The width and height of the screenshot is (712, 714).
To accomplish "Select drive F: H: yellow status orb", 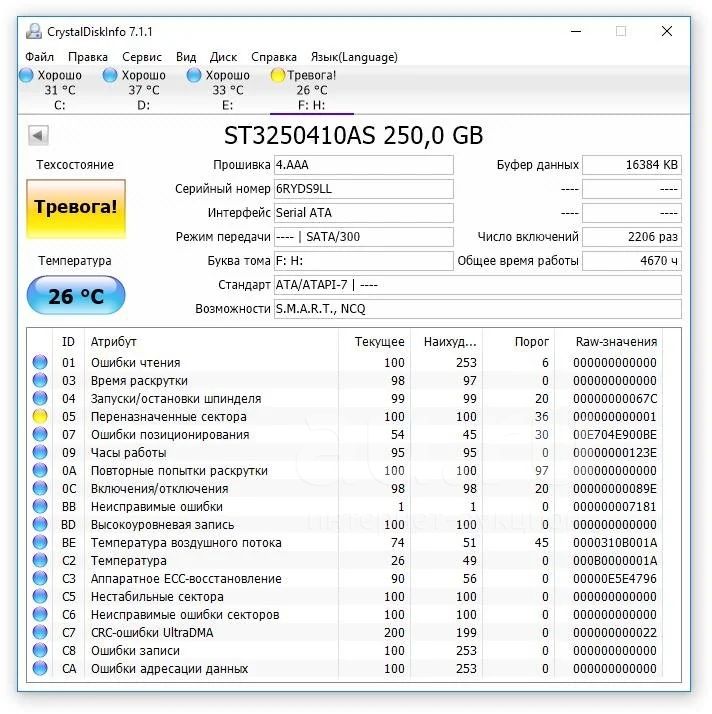I will [x=277, y=75].
